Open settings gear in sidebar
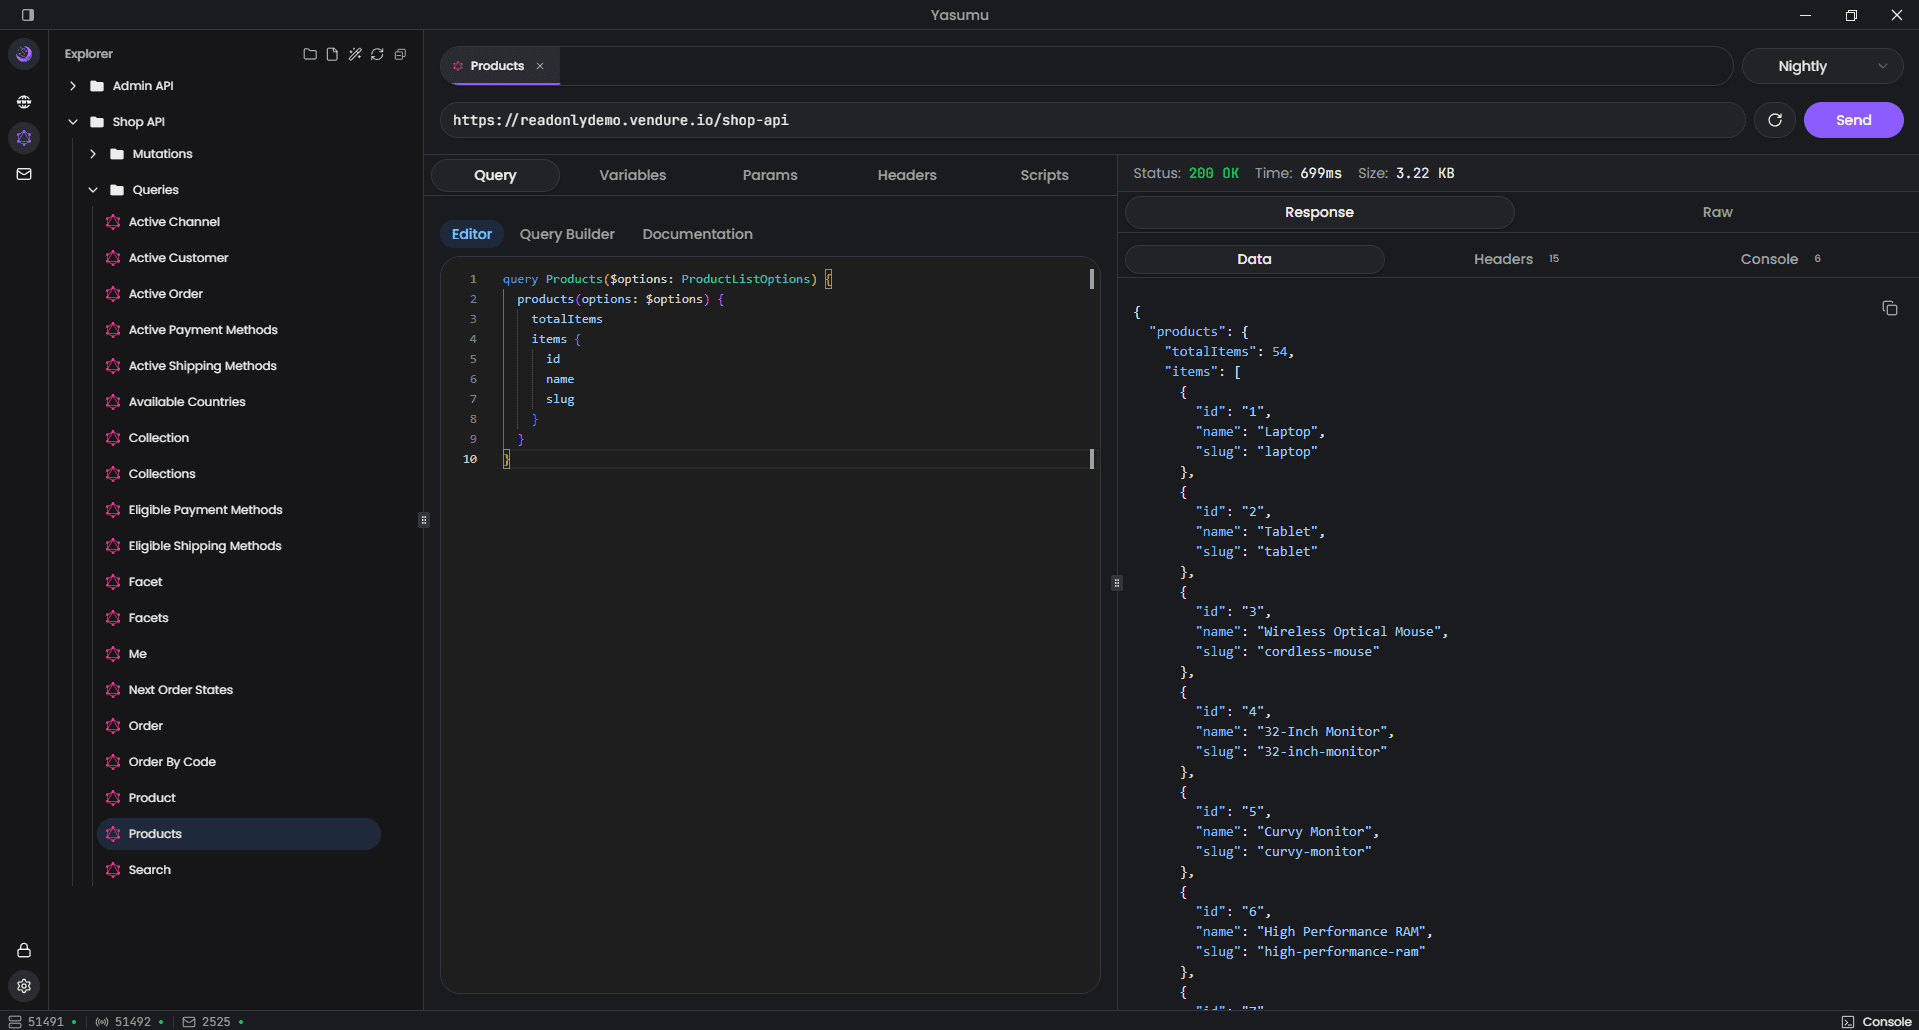1919x1030 pixels. (x=24, y=986)
